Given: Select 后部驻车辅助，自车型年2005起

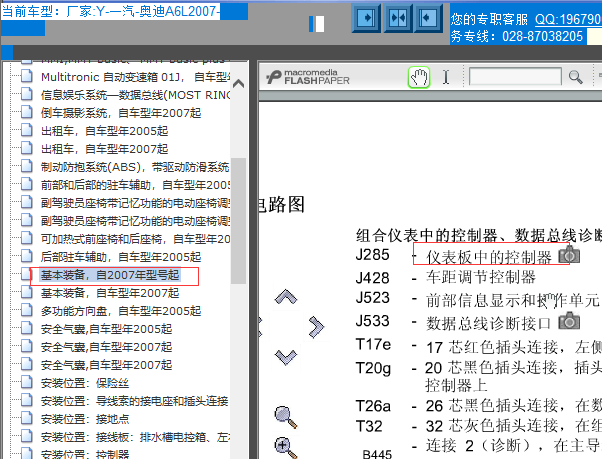Looking at the screenshot, I should [x=121, y=257].
